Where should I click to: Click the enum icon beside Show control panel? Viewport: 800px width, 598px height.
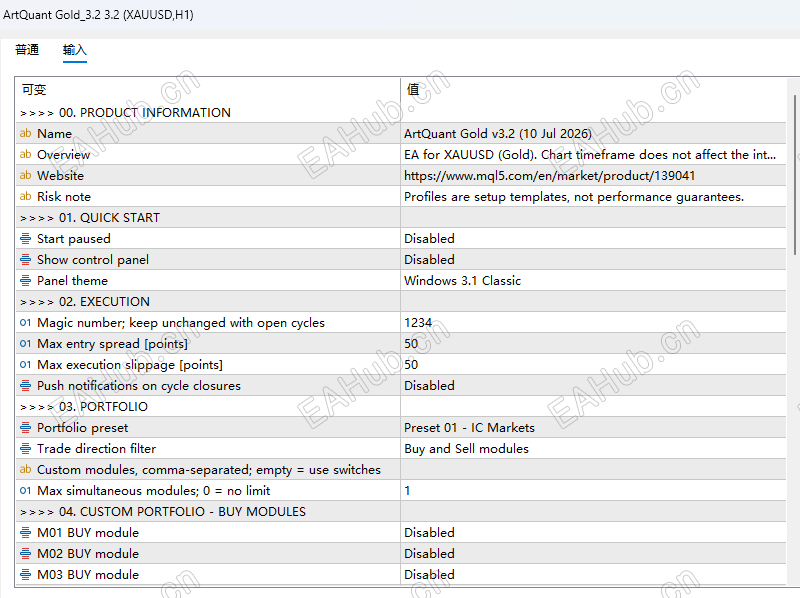click(x=26, y=259)
